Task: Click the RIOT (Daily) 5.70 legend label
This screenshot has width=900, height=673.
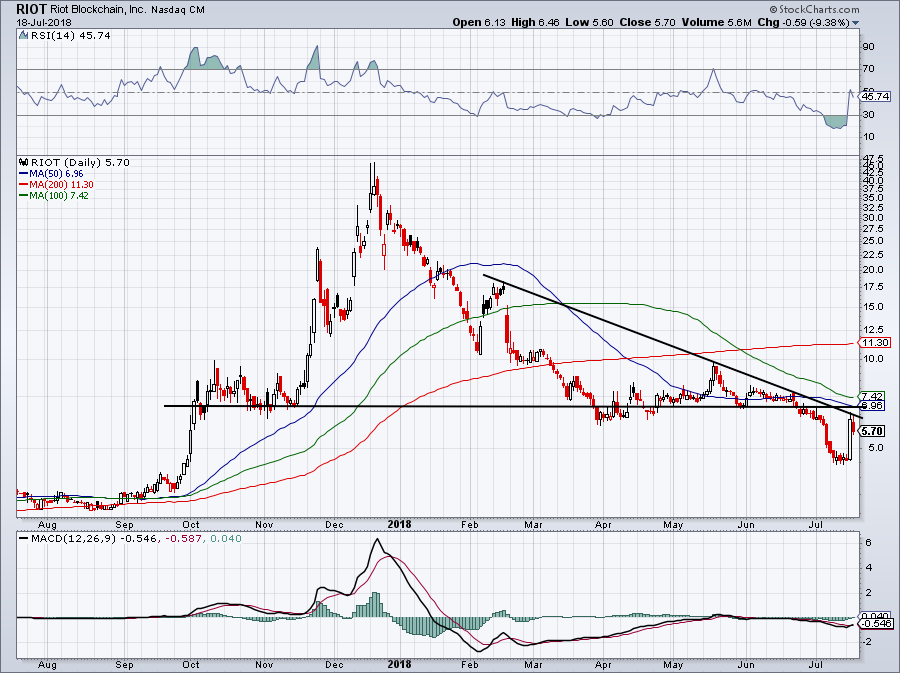Action: pos(80,162)
